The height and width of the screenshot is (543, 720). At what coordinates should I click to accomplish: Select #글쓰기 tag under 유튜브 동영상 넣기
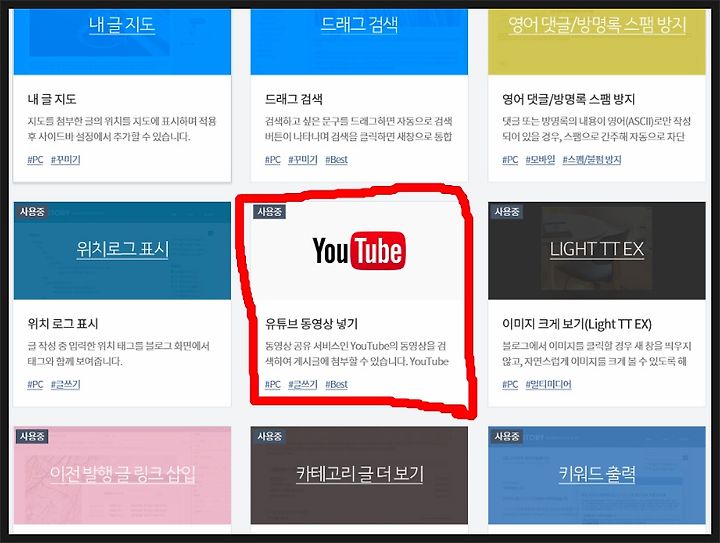pos(303,384)
